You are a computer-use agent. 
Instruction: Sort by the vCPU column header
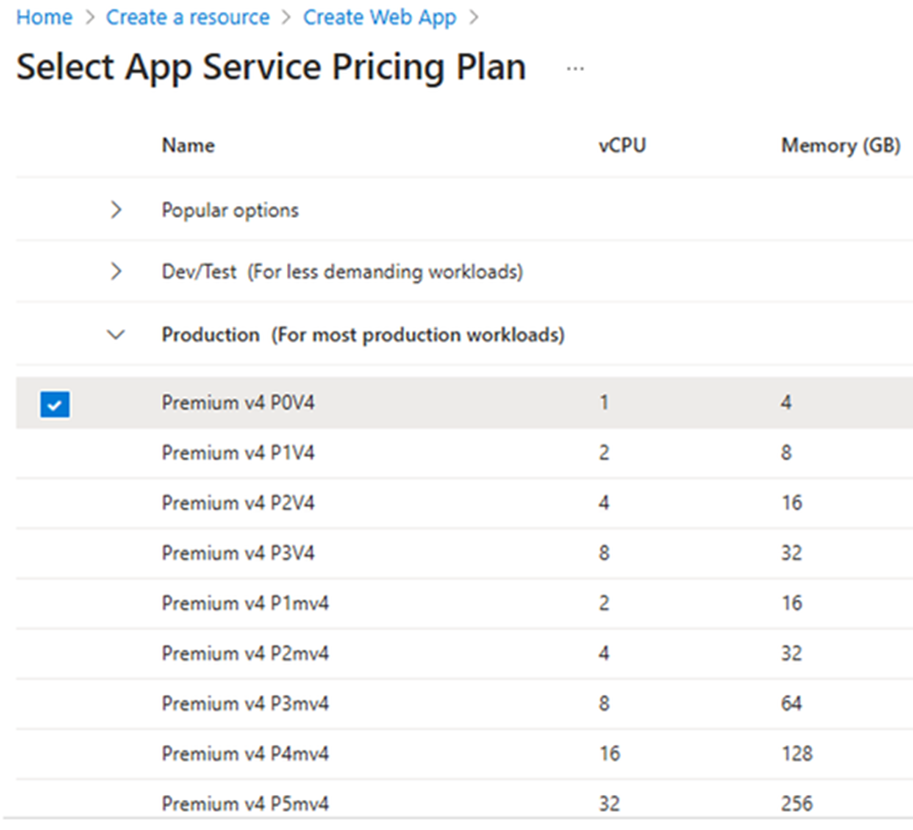[x=622, y=146]
